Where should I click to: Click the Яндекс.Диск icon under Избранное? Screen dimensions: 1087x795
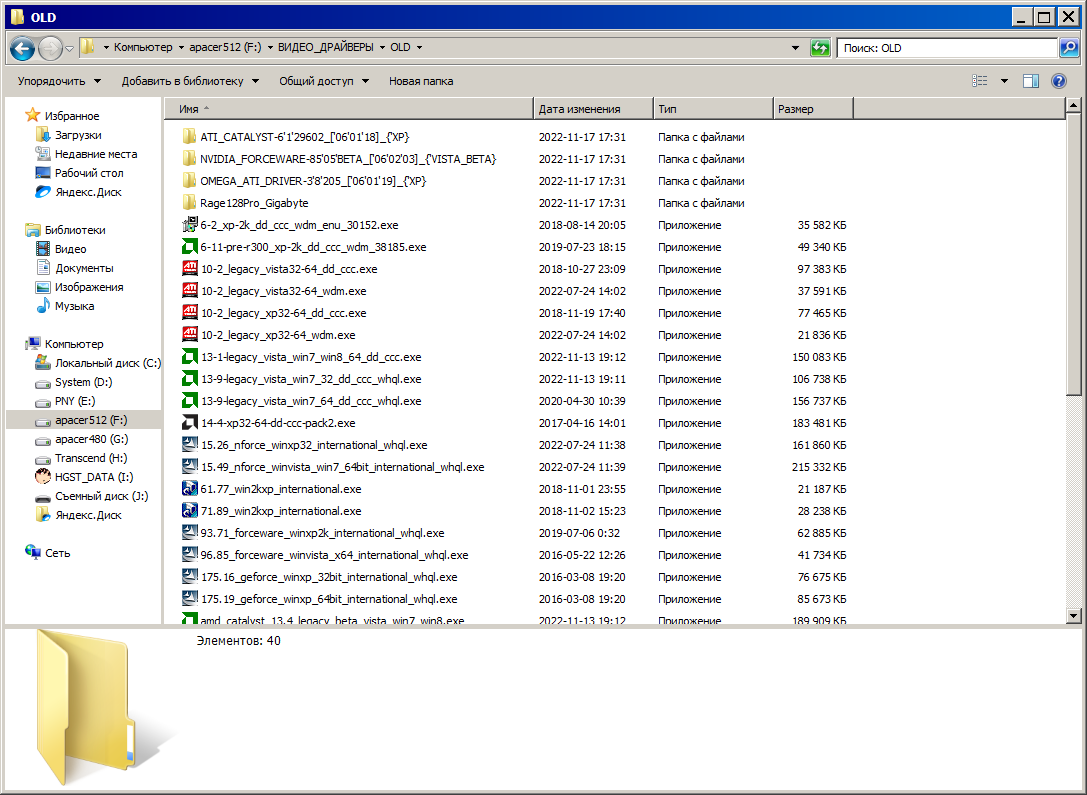pos(43,192)
